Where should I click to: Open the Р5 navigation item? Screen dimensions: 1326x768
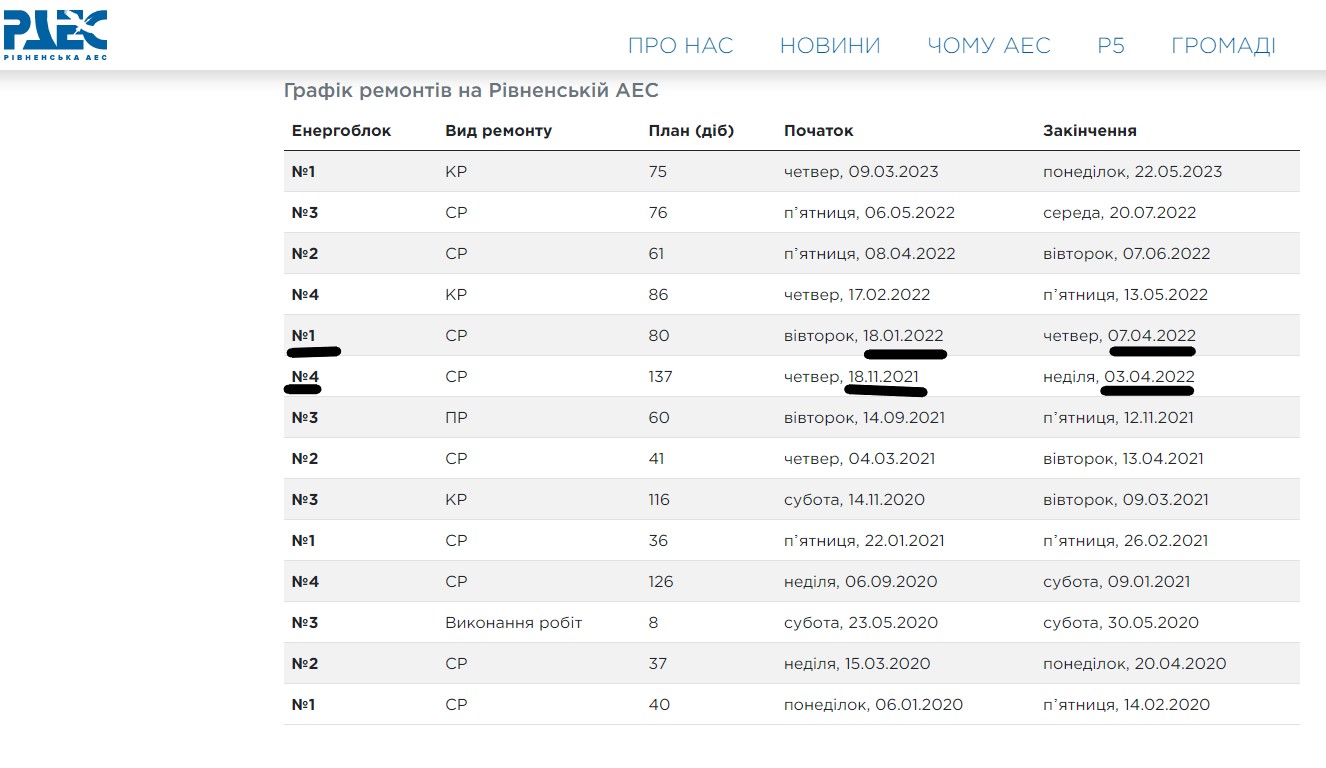[x=1110, y=46]
